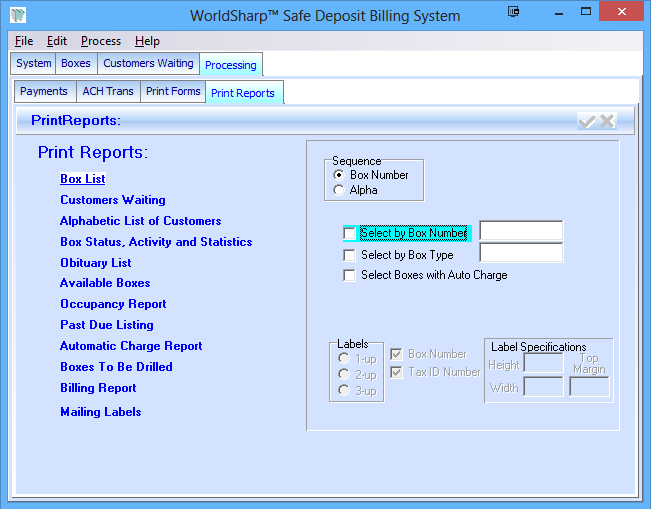651x509 pixels.
Task: Select the Obituary List report
Action: click(95, 263)
